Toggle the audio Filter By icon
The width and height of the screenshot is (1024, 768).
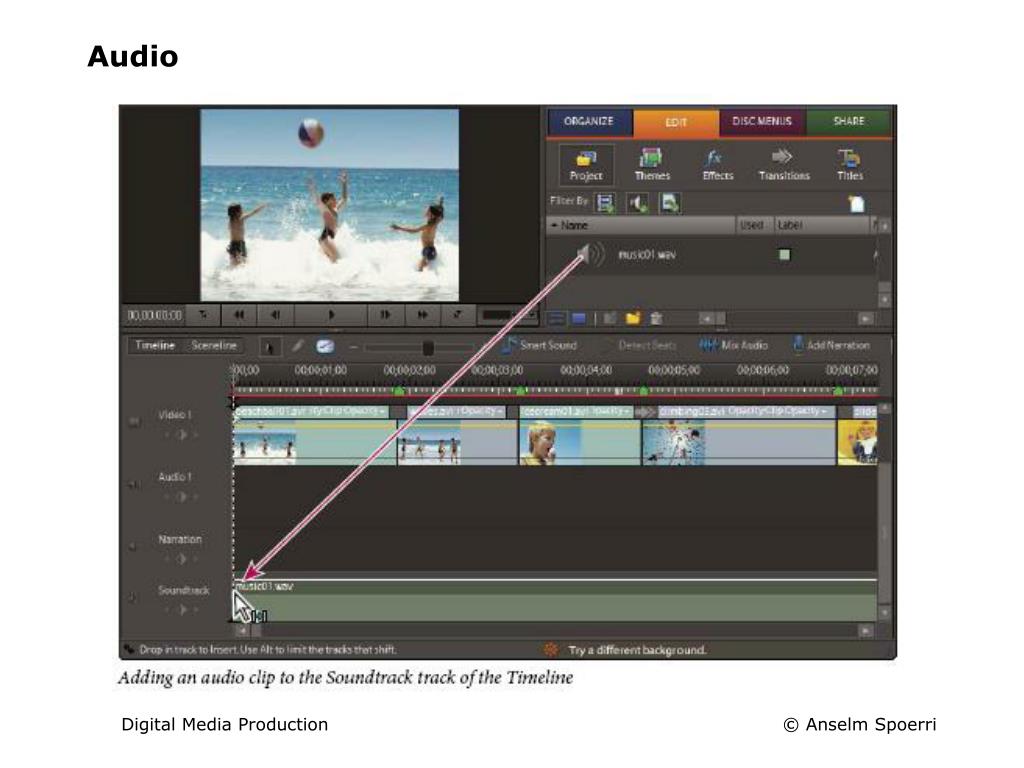click(x=637, y=203)
